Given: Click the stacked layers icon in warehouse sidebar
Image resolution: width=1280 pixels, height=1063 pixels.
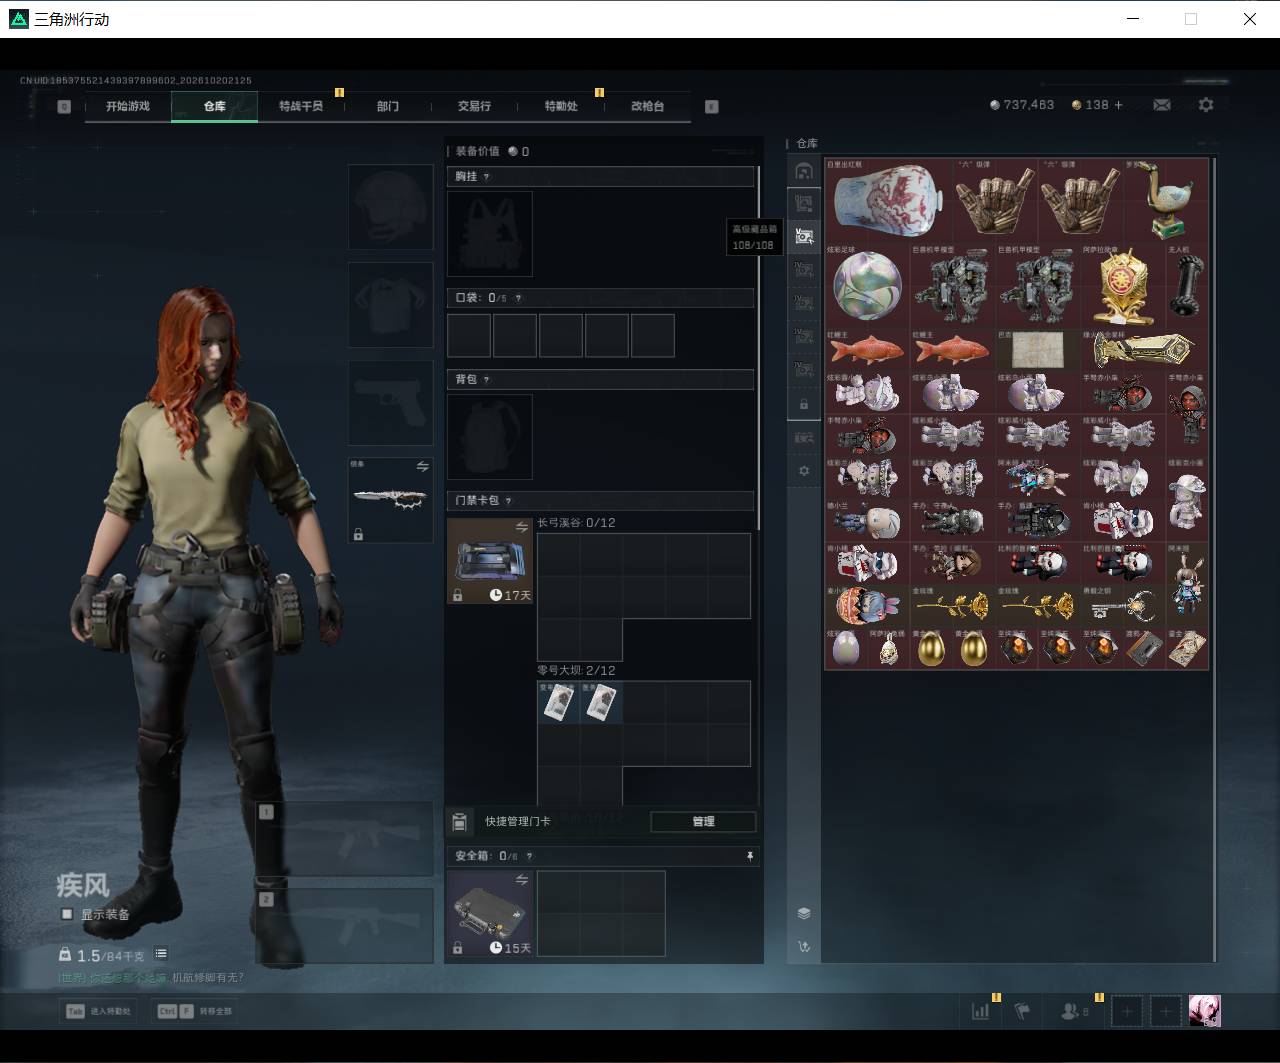Looking at the screenshot, I should (x=804, y=913).
